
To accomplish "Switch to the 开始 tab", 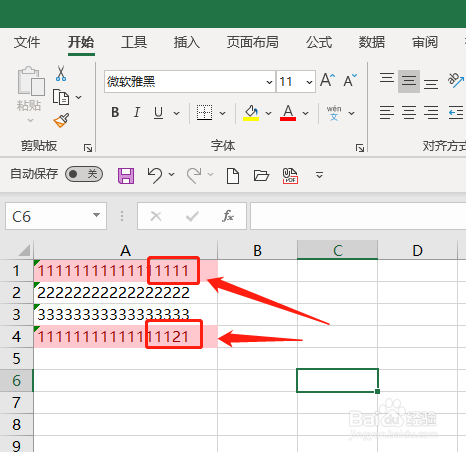I will tap(81, 42).
